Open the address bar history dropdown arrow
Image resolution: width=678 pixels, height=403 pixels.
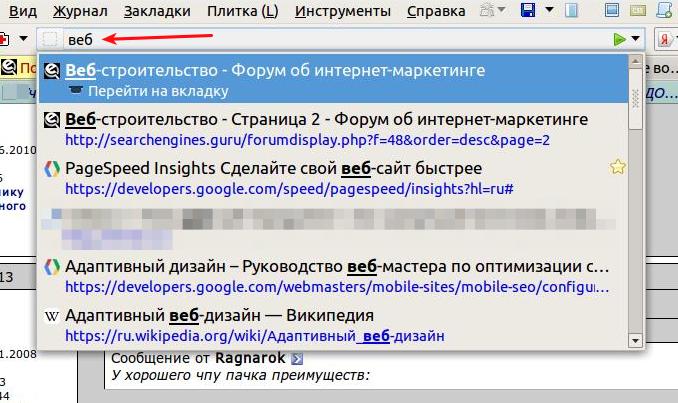click(x=635, y=39)
